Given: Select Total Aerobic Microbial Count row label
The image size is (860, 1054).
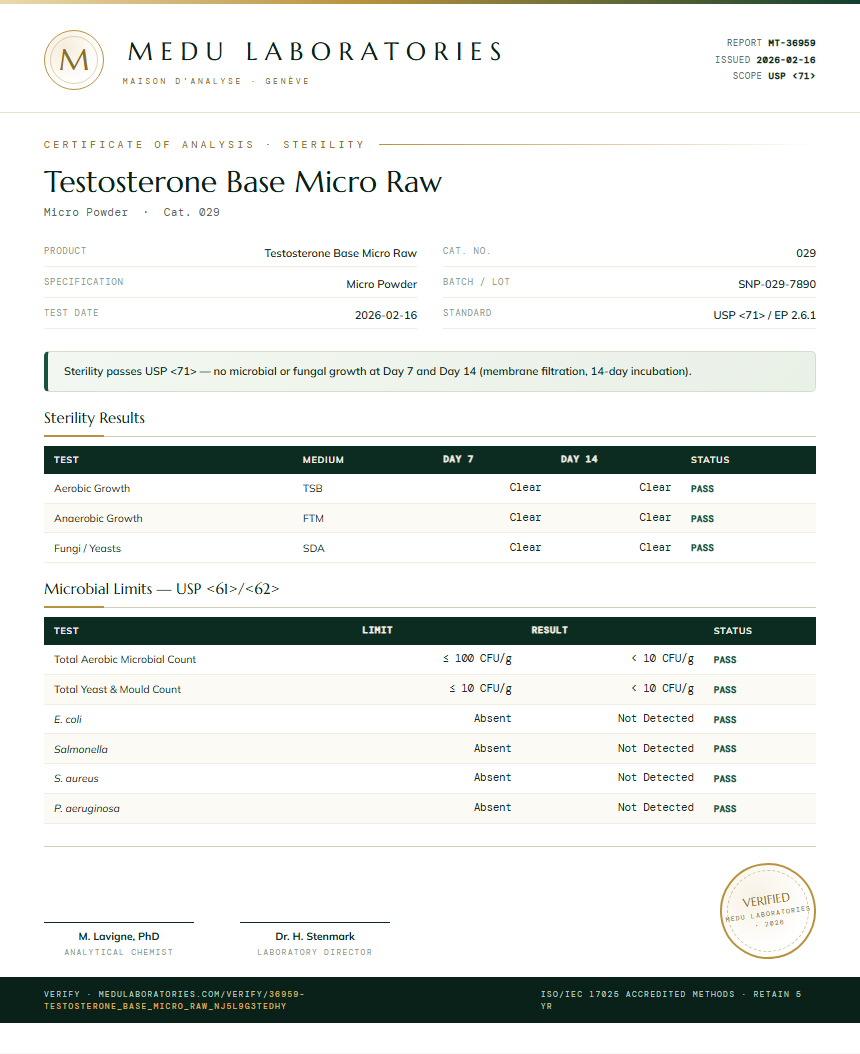Looking at the screenshot, I should coord(125,660).
